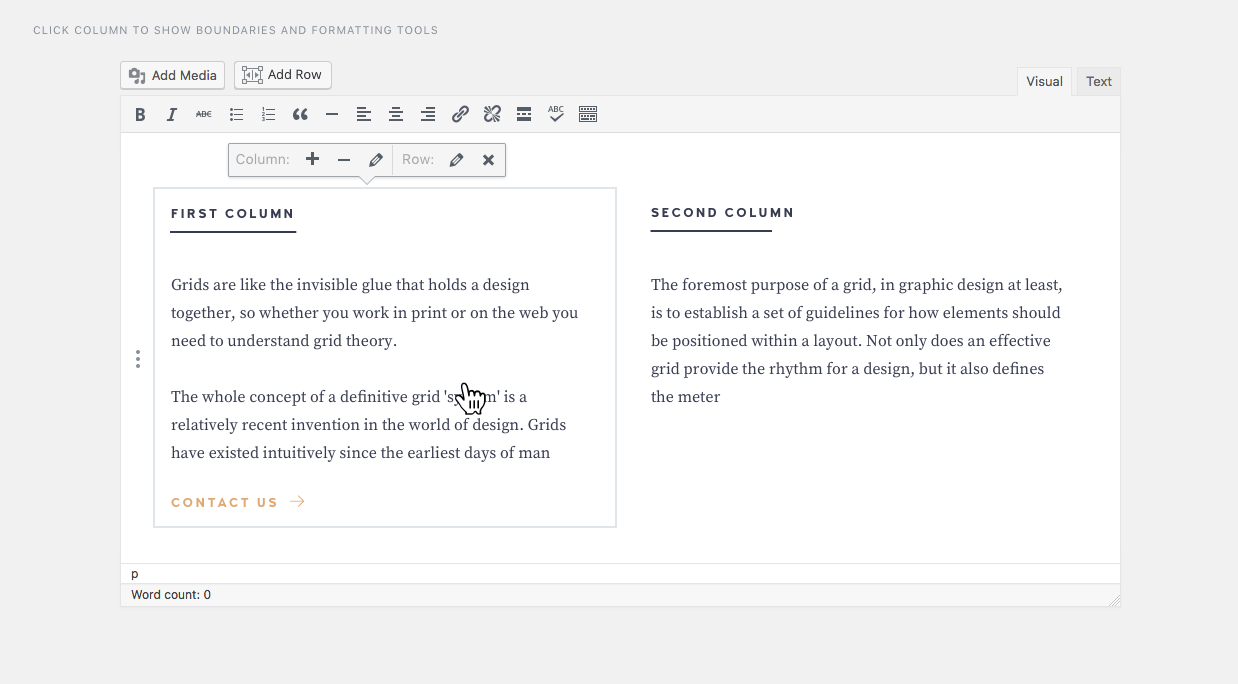Apply strikethrough formatting
Screen dimensions: 1238x684
click(x=204, y=115)
